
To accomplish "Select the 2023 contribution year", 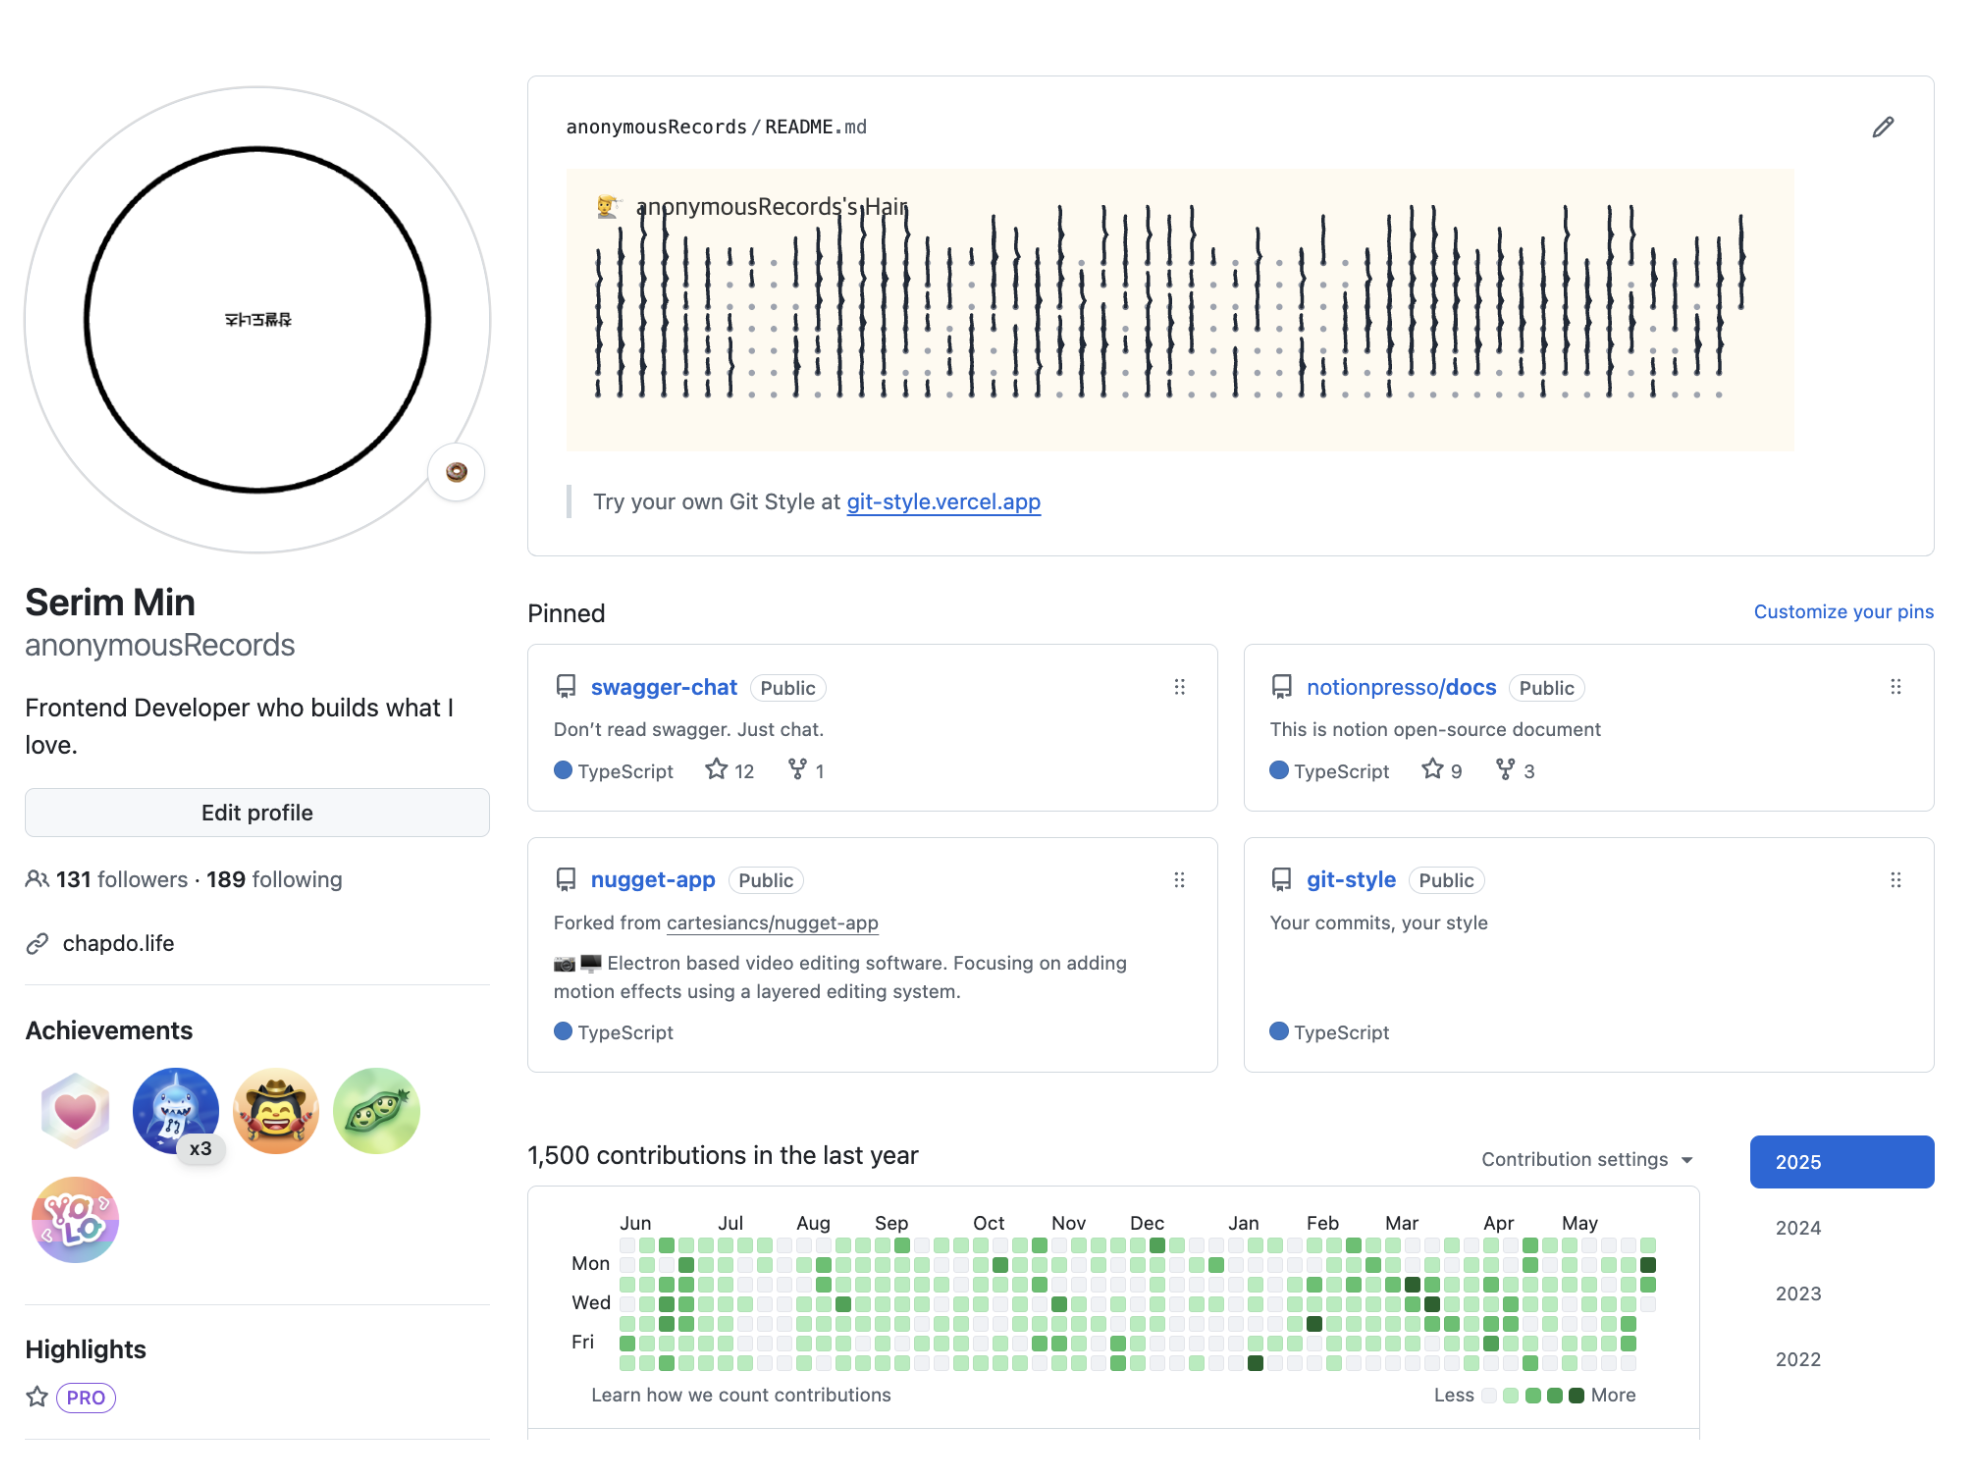I will coord(1798,1293).
